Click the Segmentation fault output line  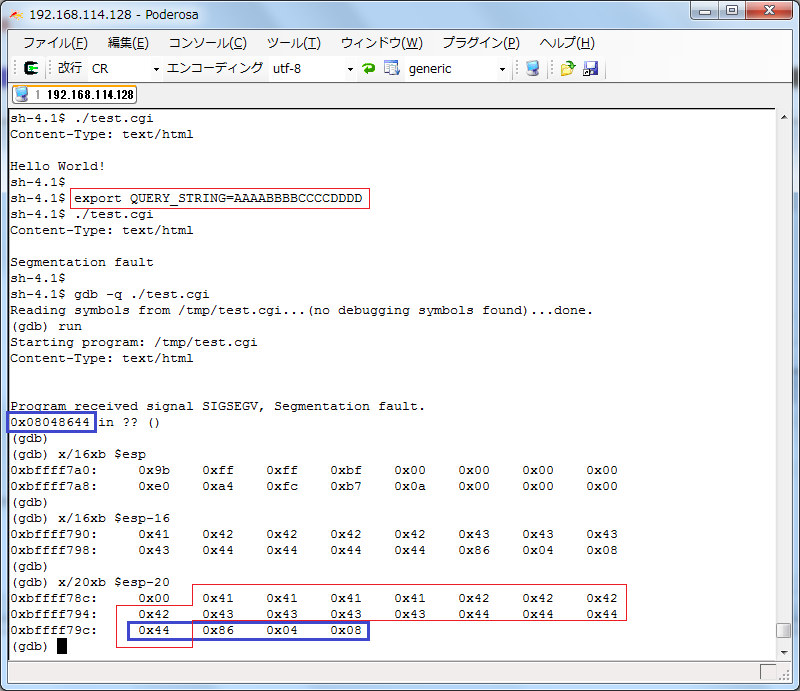pos(82,262)
